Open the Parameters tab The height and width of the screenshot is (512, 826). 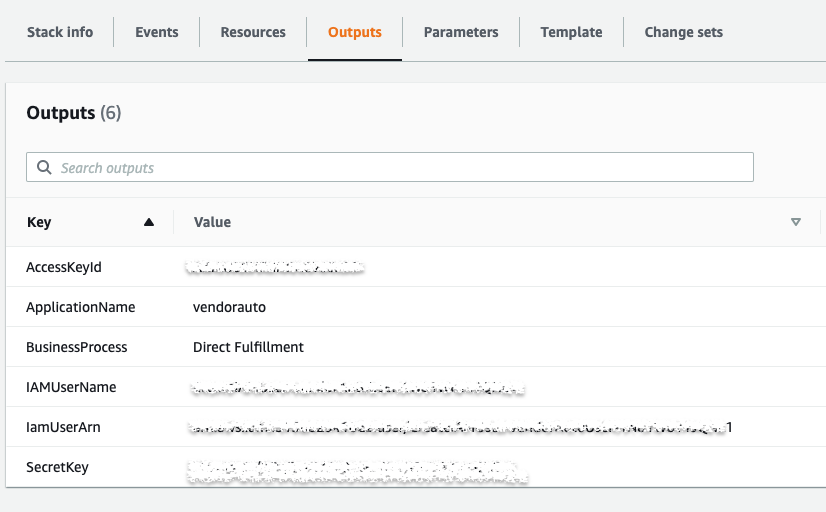[x=461, y=32]
